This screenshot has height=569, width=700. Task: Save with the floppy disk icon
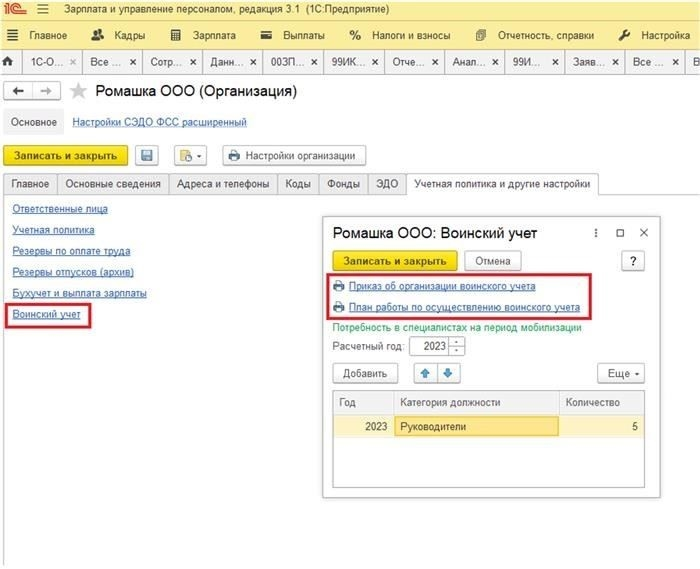point(147,155)
